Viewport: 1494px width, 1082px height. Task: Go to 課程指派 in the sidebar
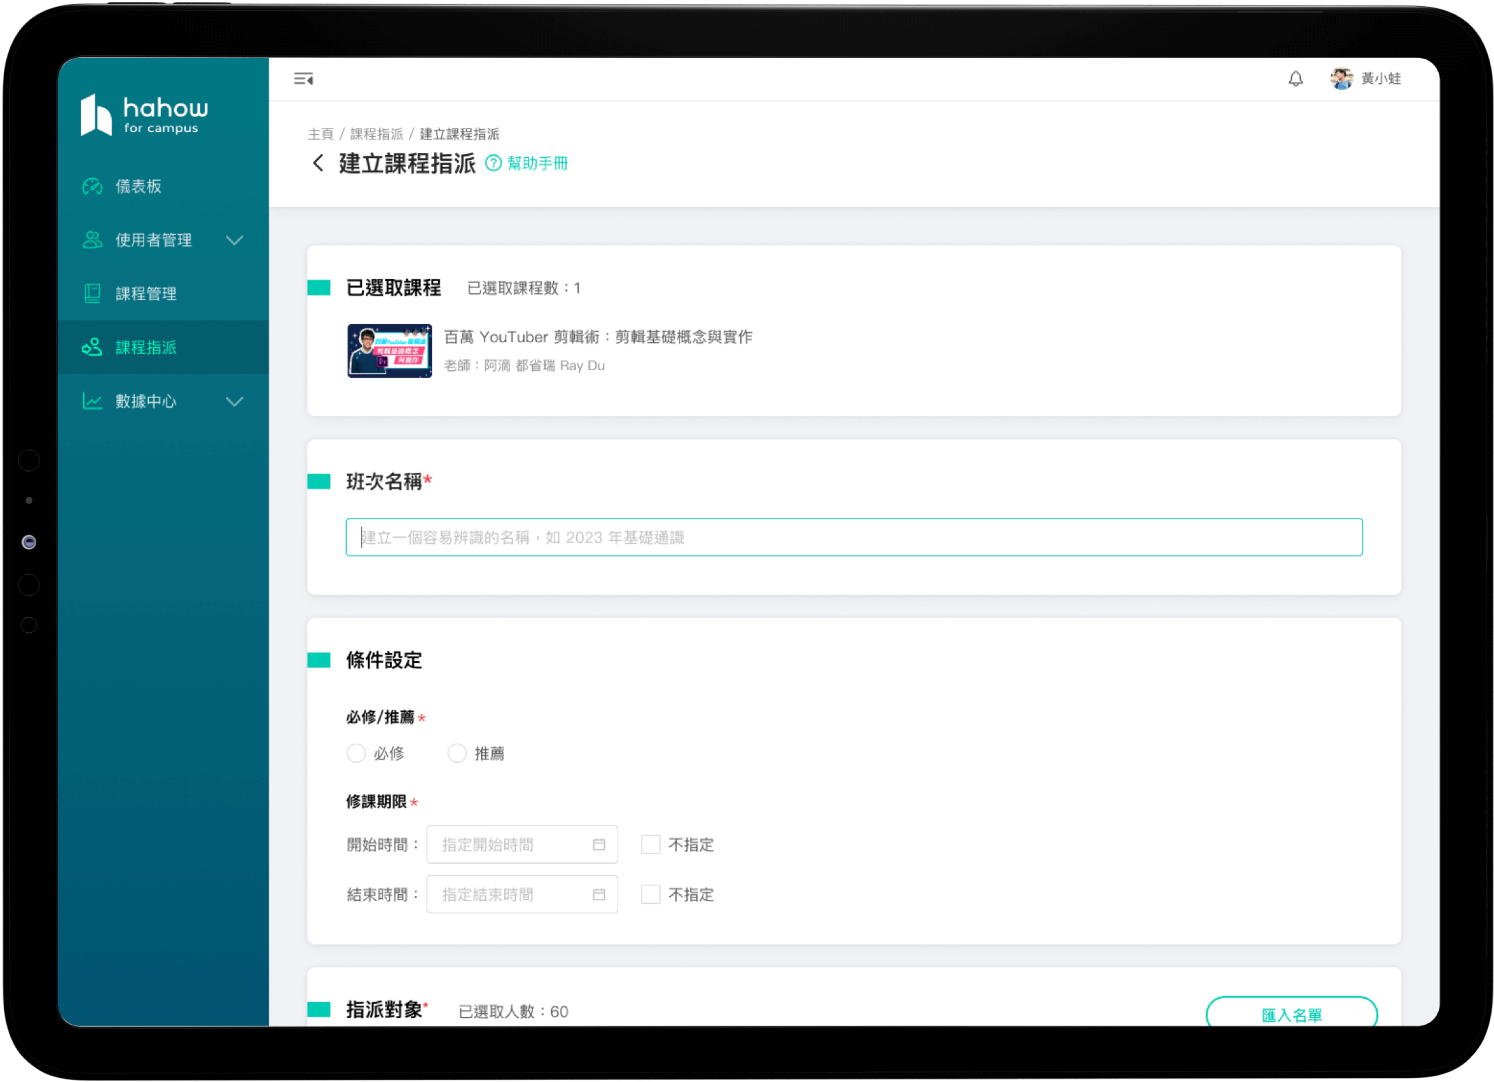[146, 348]
